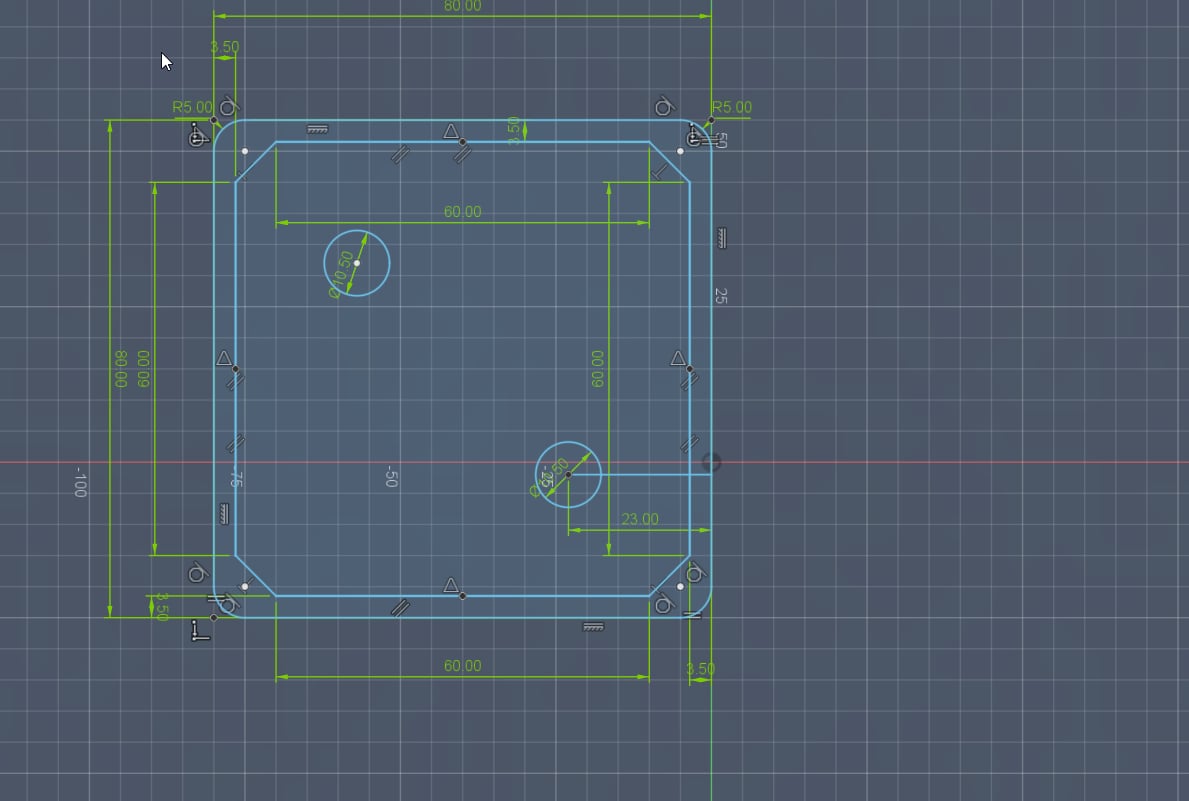Screen dimensions: 1189x801
Task: Click the -50 grid axis label
Action: click(x=391, y=476)
